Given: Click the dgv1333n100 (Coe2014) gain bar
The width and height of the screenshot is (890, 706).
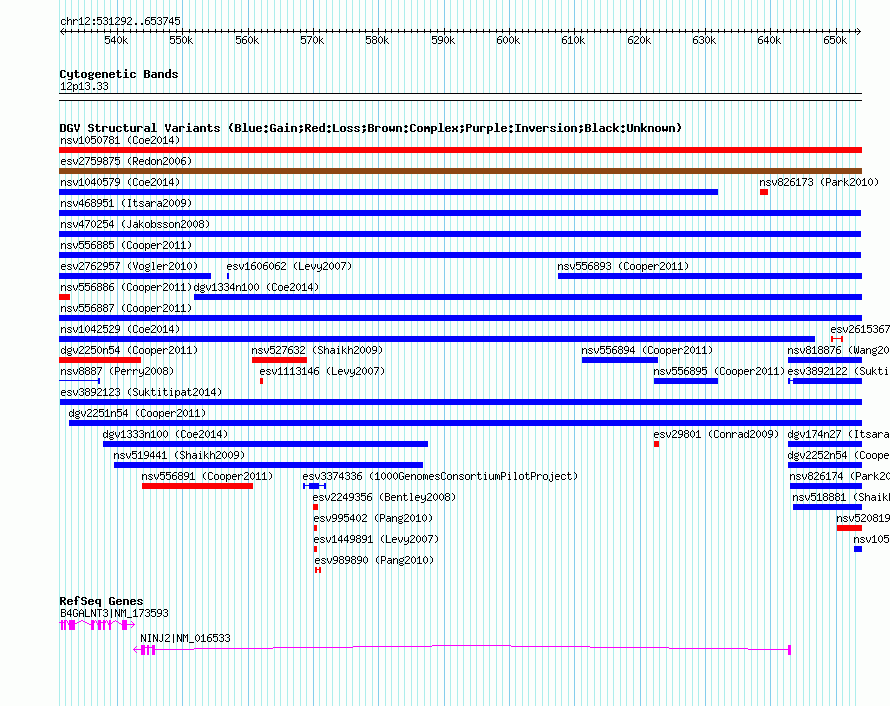Looking at the screenshot, I should (x=266, y=444).
